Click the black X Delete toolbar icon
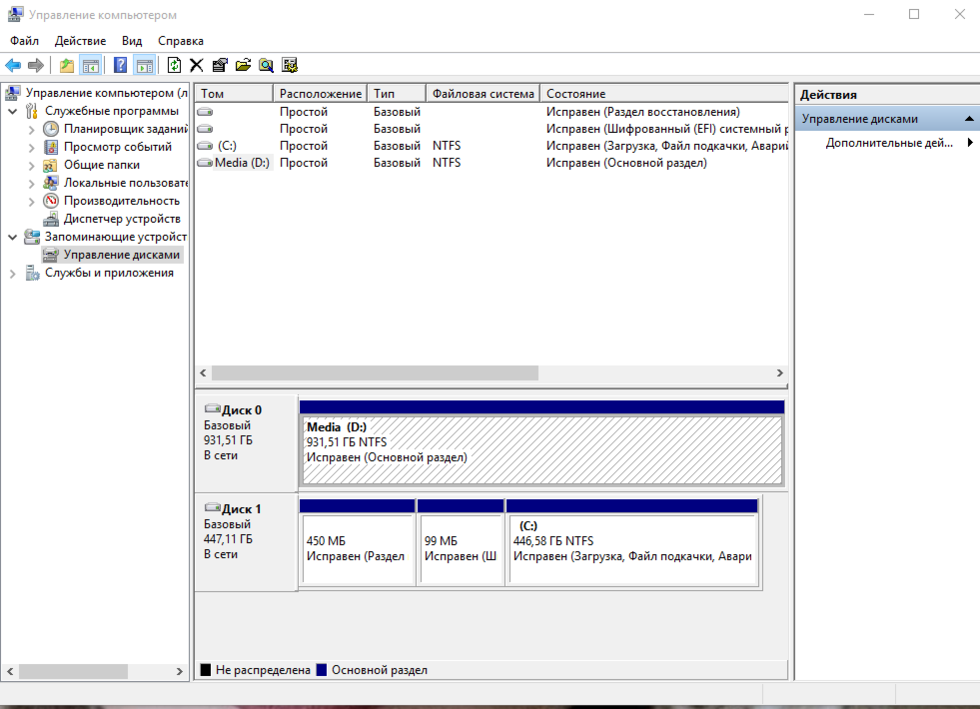Viewport: 980px width, 709px height. click(197, 65)
